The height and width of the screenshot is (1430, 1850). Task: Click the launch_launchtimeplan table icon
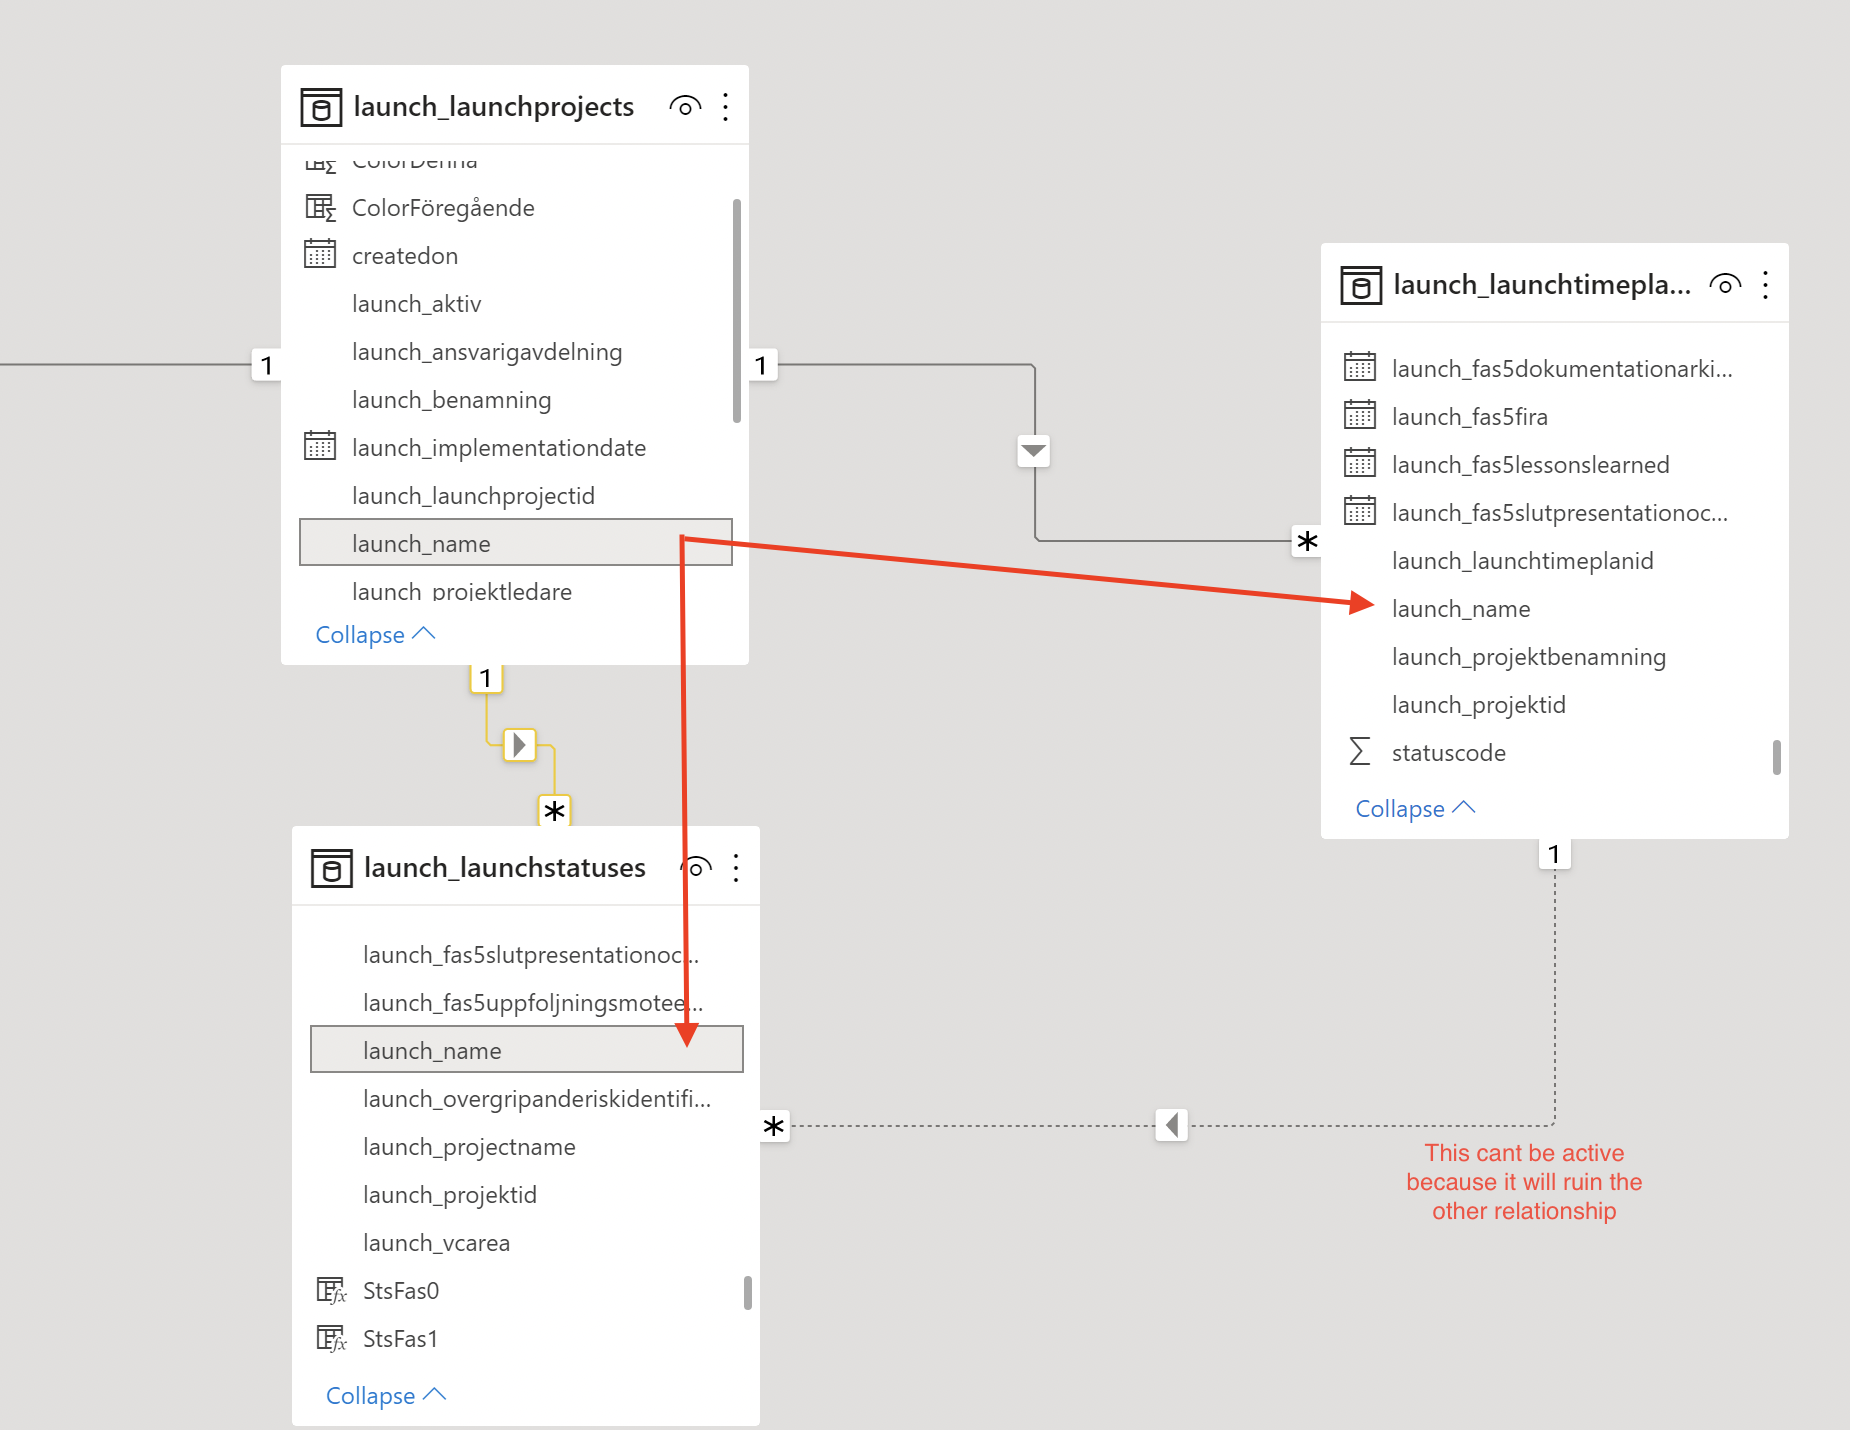point(1361,285)
